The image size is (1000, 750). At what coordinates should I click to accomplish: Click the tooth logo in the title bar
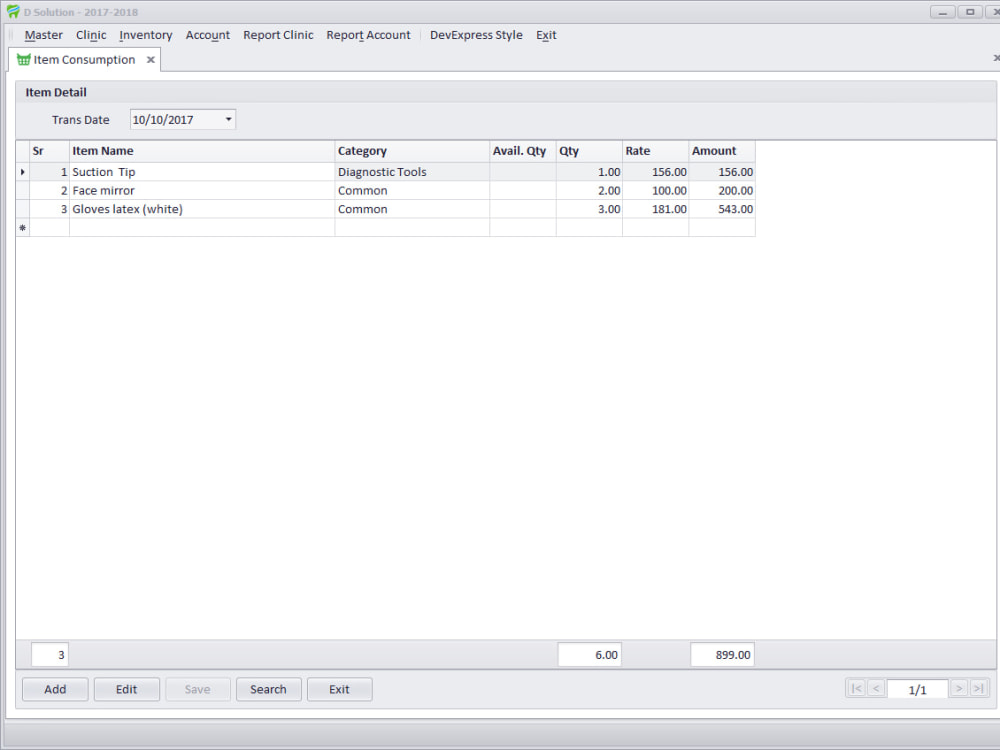click(x=11, y=11)
